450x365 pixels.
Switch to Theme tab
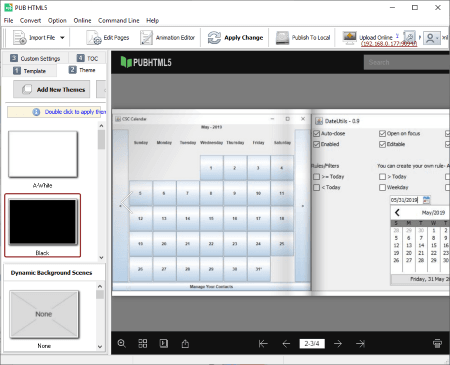point(82,70)
